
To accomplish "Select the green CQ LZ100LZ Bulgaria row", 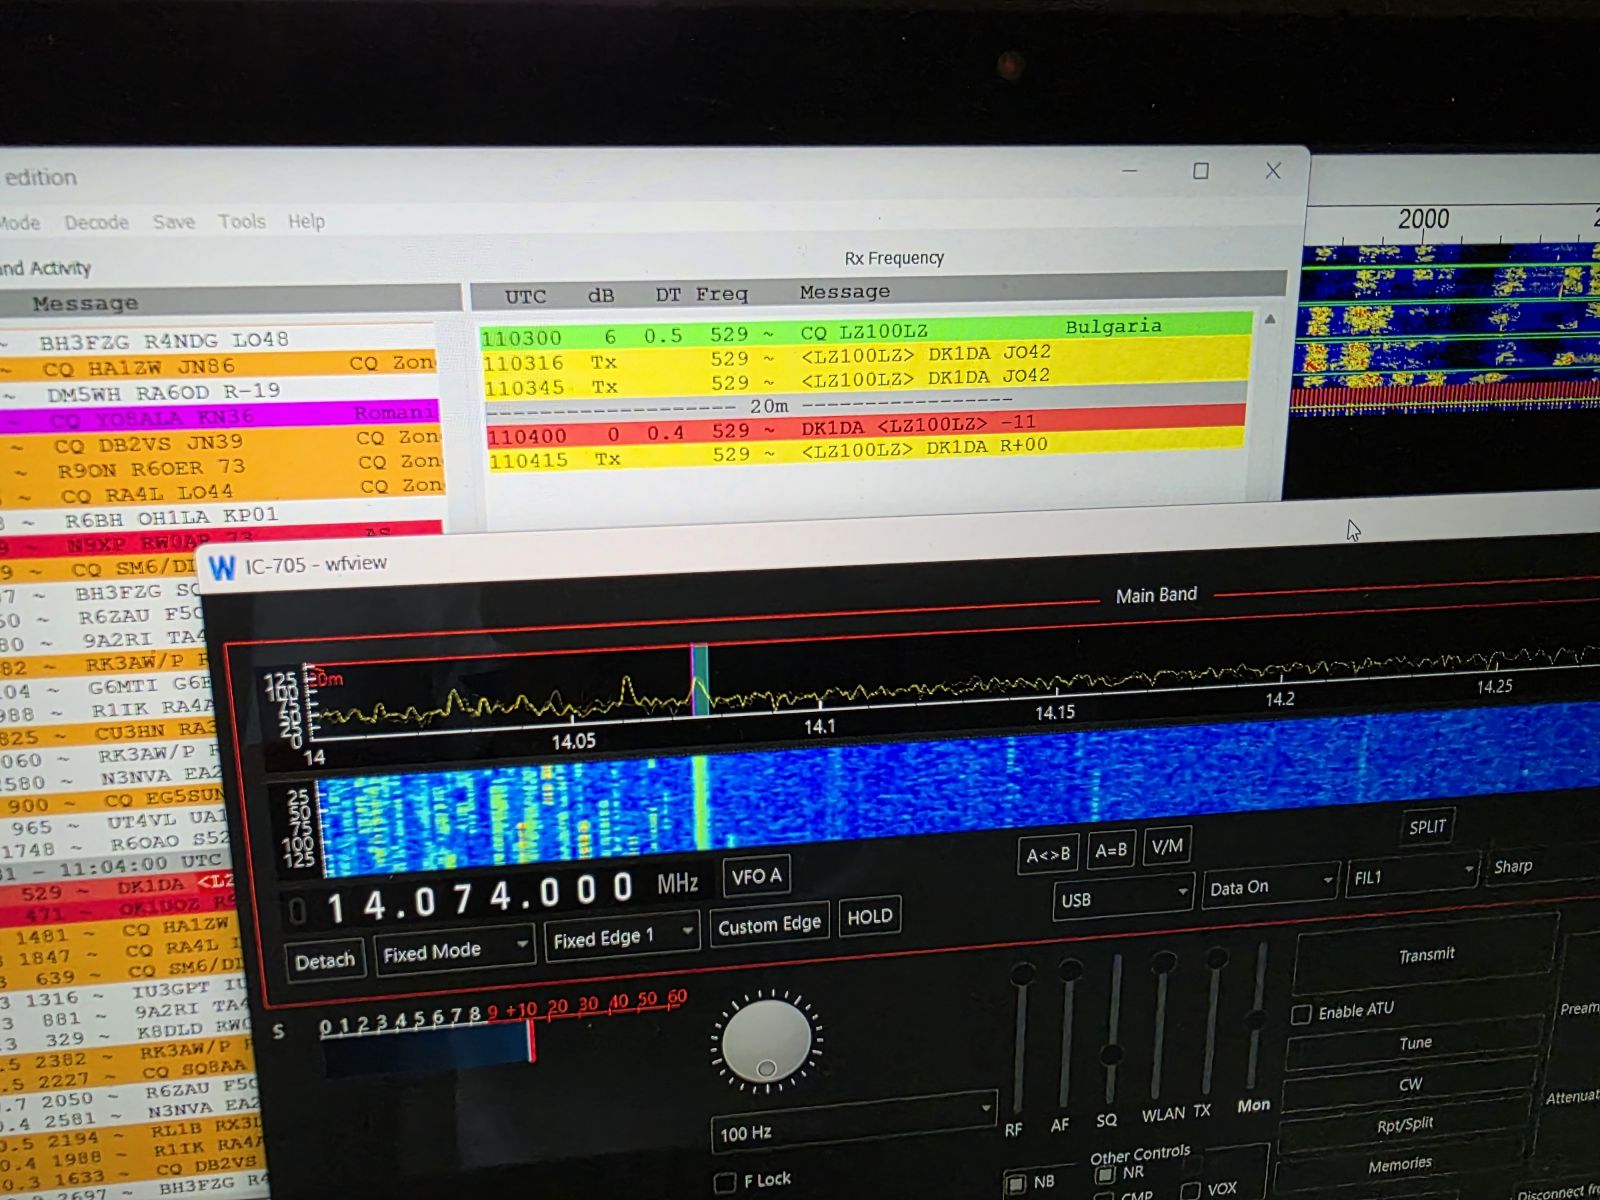I will pyautogui.click(x=866, y=329).
